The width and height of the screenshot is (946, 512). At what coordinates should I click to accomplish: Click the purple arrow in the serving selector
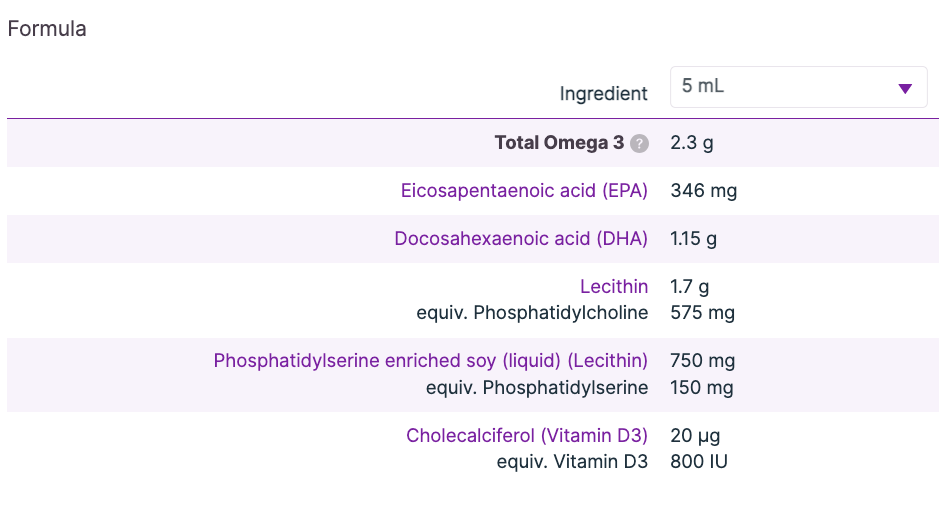pyautogui.click(x=905, y=88)
